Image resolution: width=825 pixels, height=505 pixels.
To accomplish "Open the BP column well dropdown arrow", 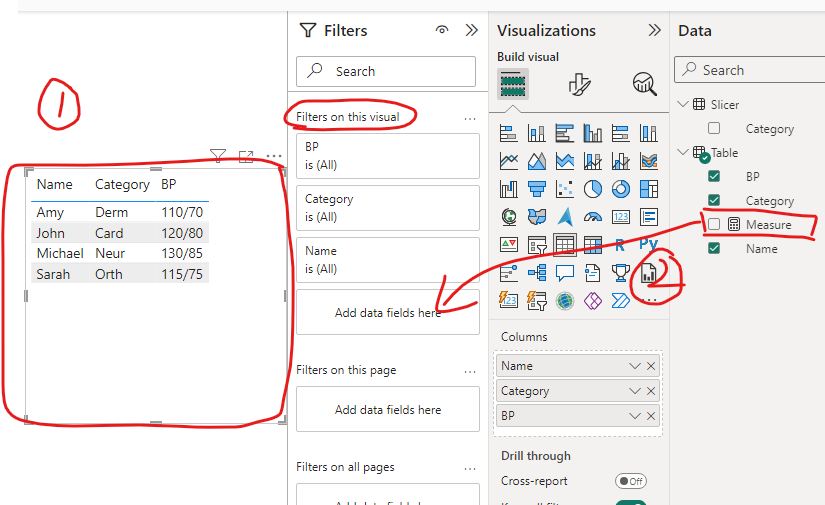I will point(635,416).
